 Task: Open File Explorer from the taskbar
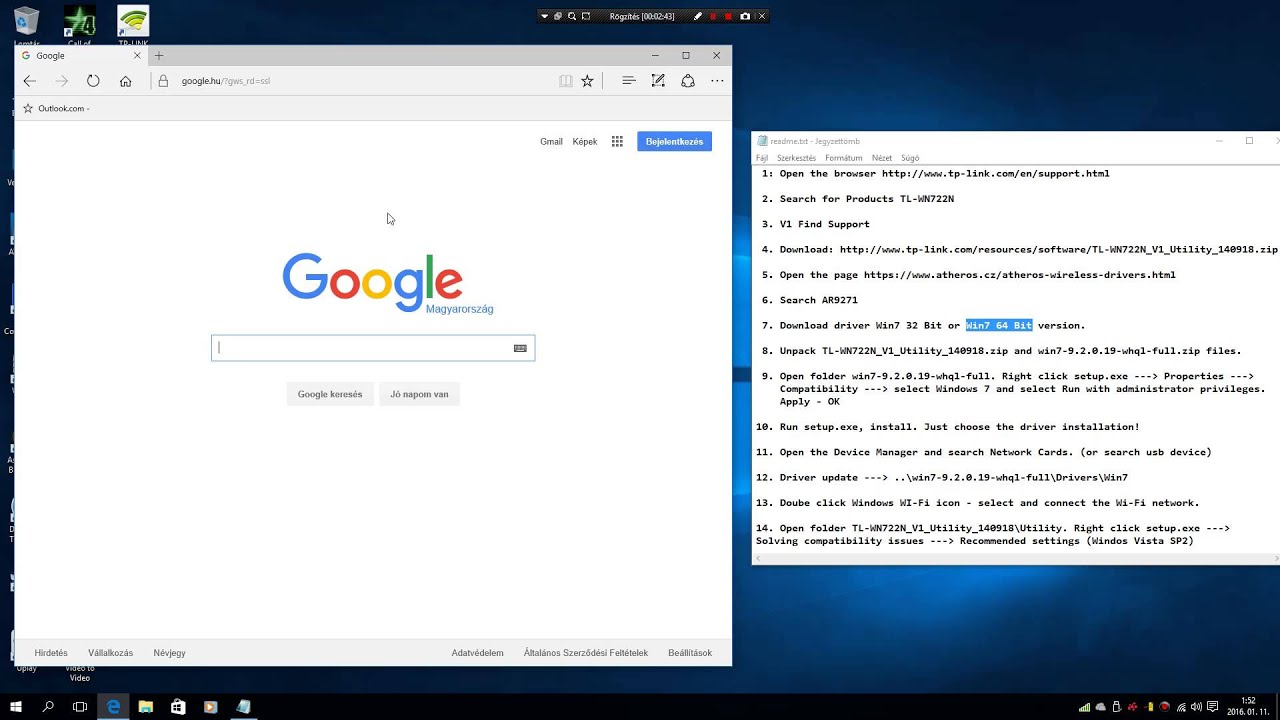(145, 706)
